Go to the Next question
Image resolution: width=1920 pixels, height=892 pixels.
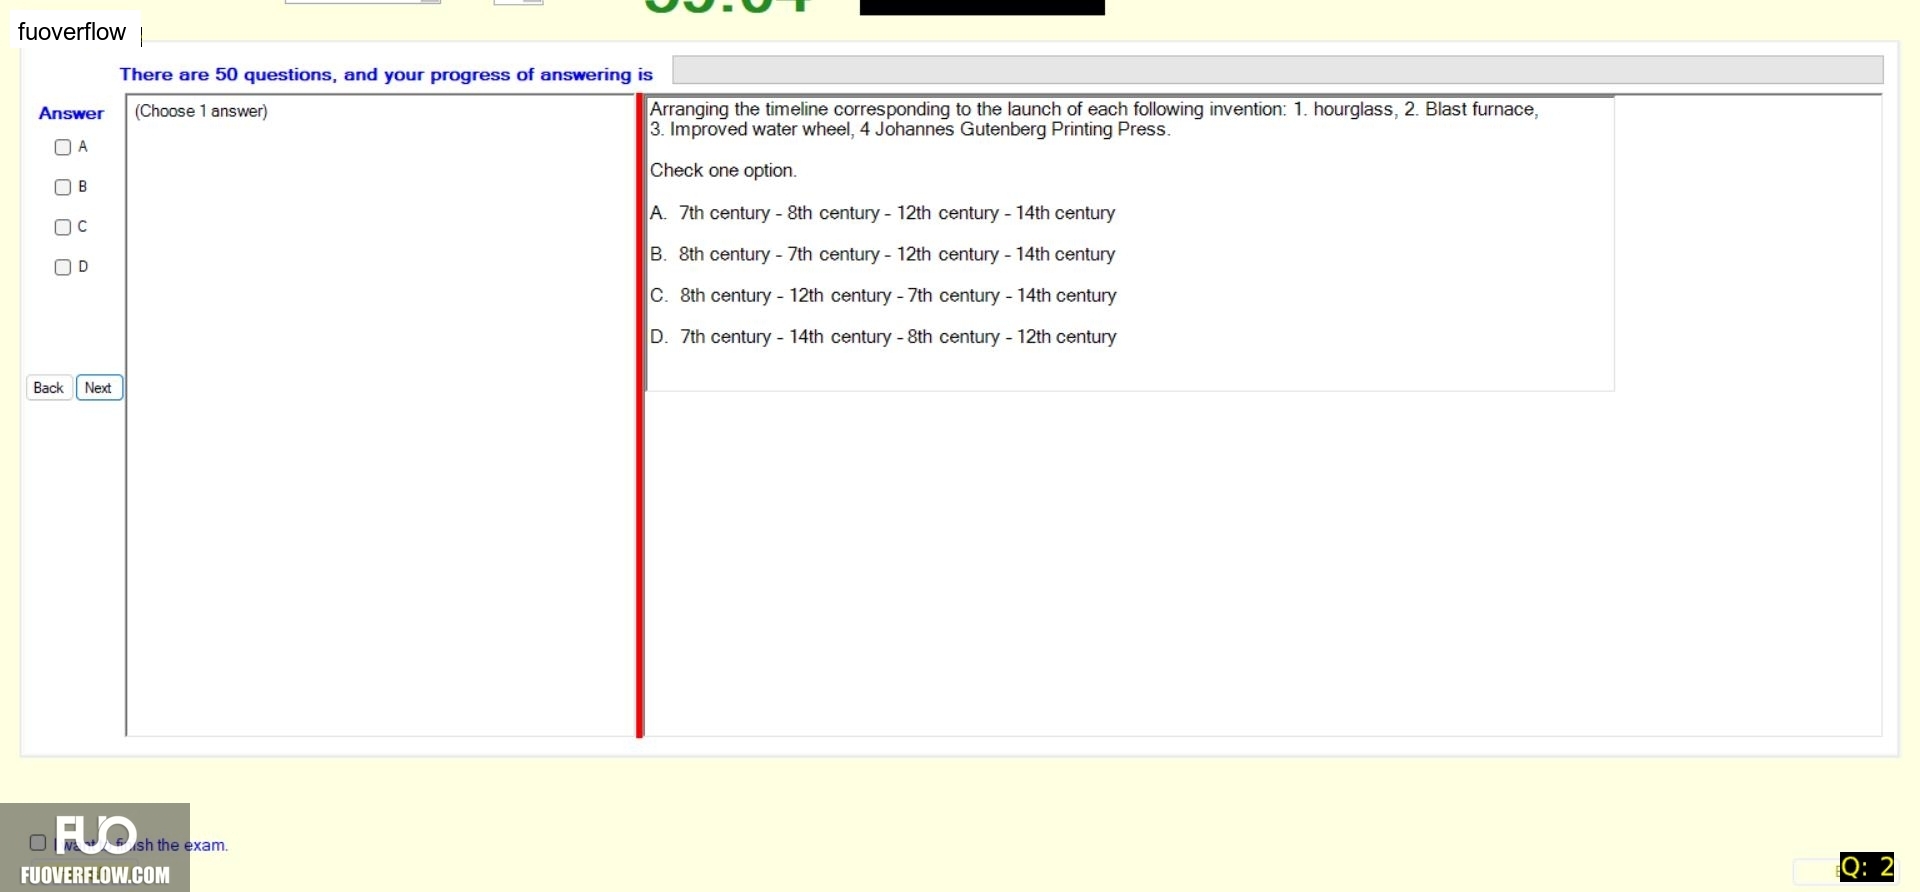pyautogui.click(x=99, y=388)
